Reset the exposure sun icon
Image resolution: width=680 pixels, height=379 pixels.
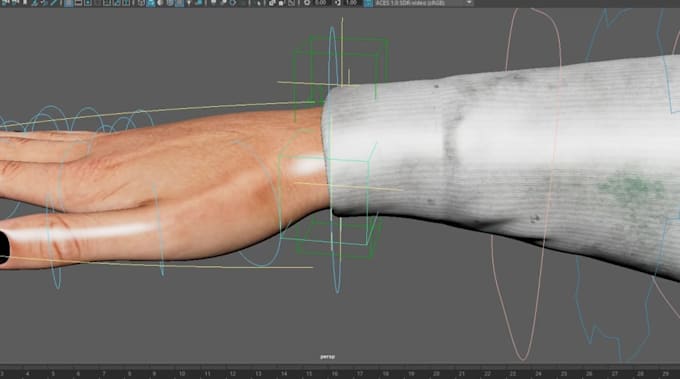(x=307, y=3)
